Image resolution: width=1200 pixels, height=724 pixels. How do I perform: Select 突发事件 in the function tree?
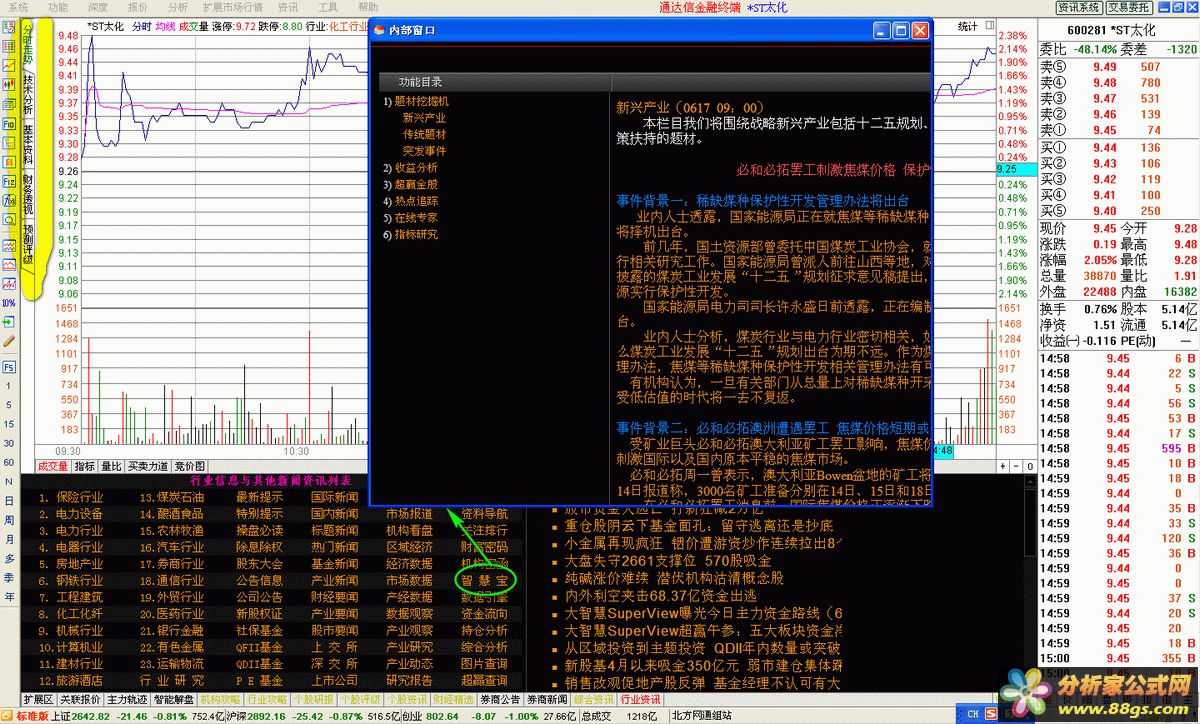pos(424,151)
